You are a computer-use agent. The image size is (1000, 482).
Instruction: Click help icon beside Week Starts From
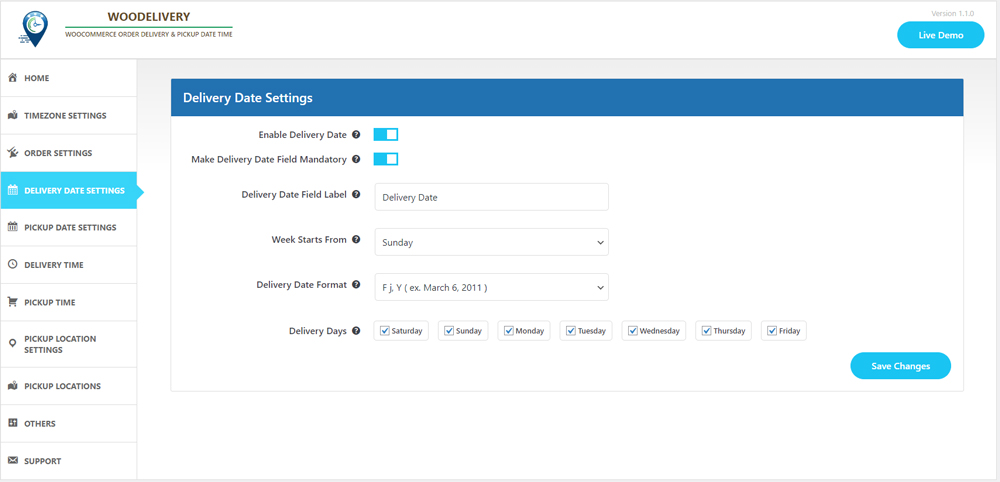(356, 240)
